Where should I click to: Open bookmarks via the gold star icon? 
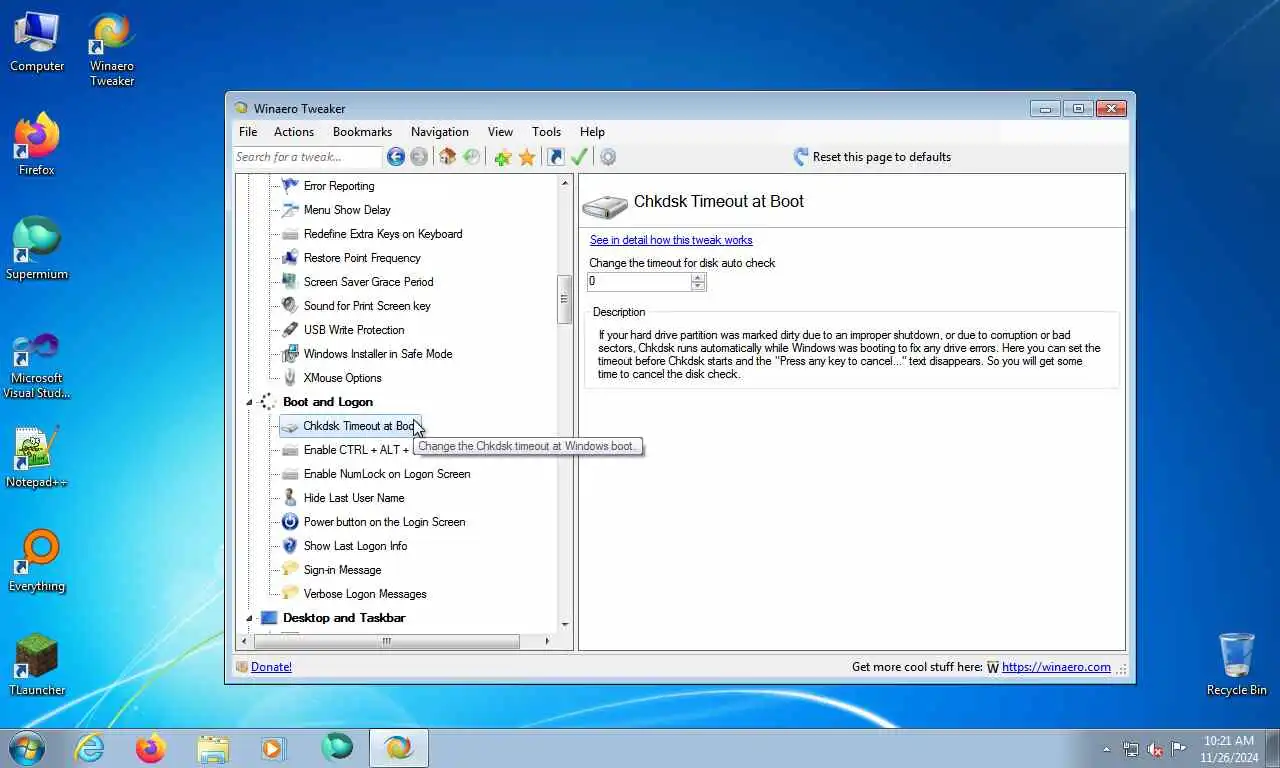tap(526, 157)
